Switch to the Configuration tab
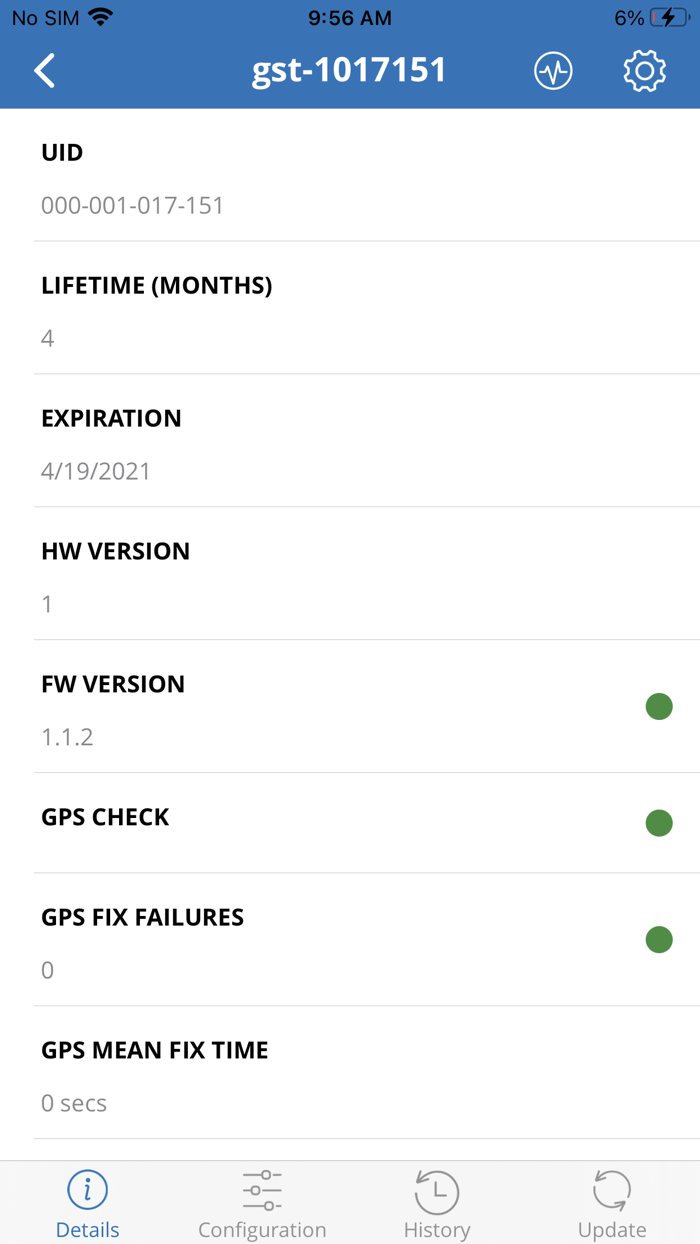The height and width of the screenshot is (1244, 700). coord(262,1202)
